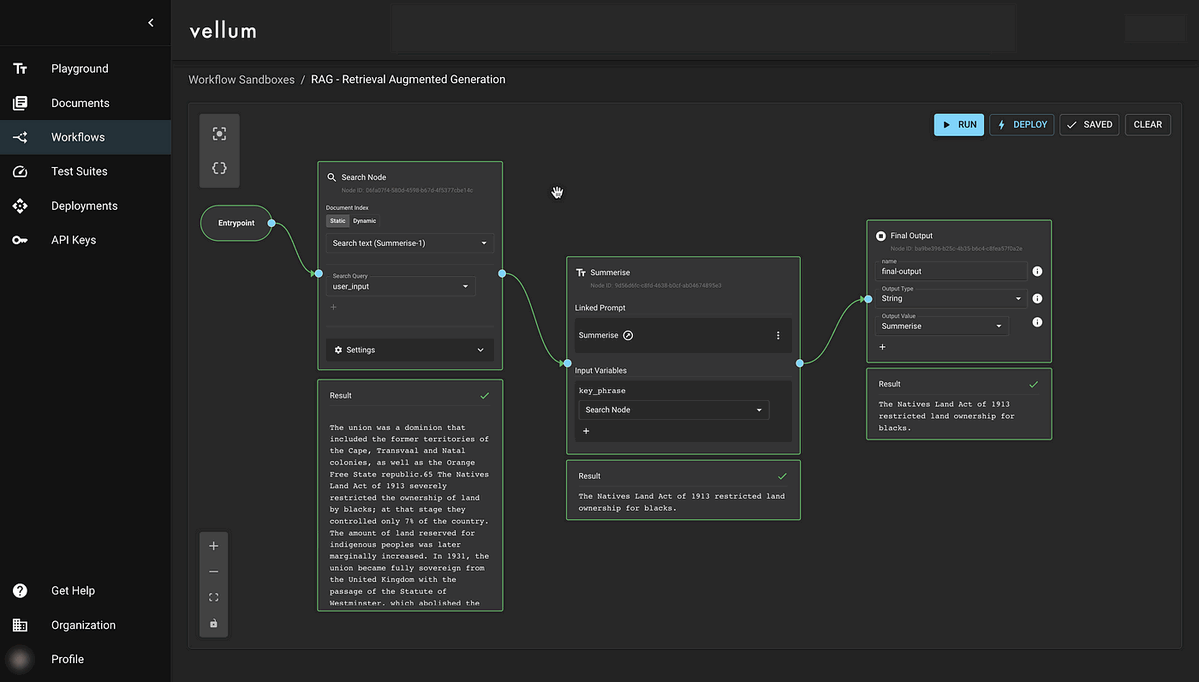Click the Search Node result checkmark

pyautogui.click(x=485, y=396)
